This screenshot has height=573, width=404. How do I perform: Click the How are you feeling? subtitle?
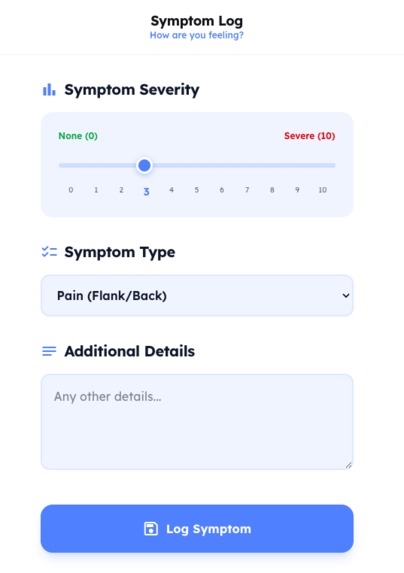click(x=197, y=35)
